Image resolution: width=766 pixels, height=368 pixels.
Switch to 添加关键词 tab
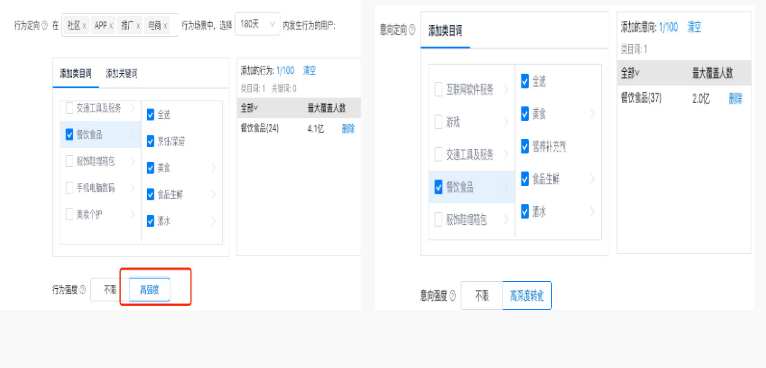122,74
